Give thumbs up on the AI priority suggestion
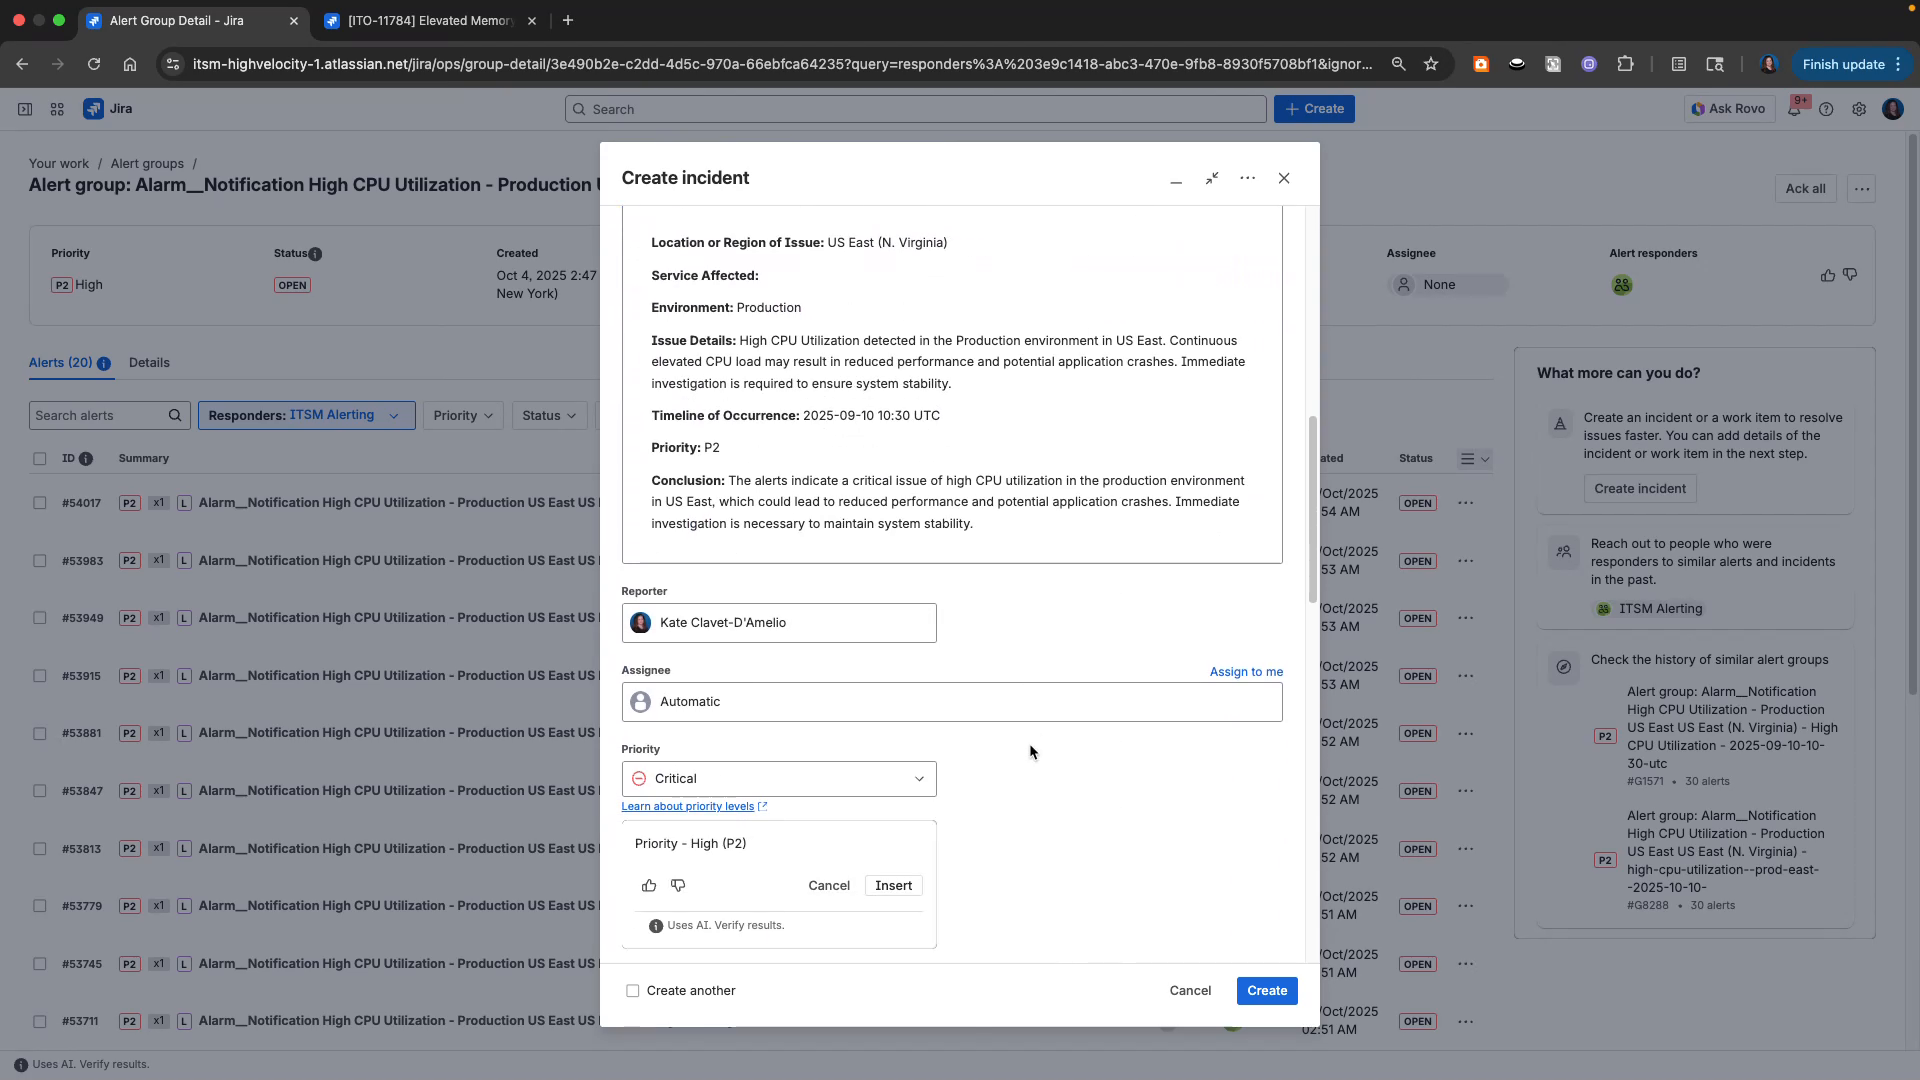The height and width of the screenshot is (1080, 1920). point(649,885)
